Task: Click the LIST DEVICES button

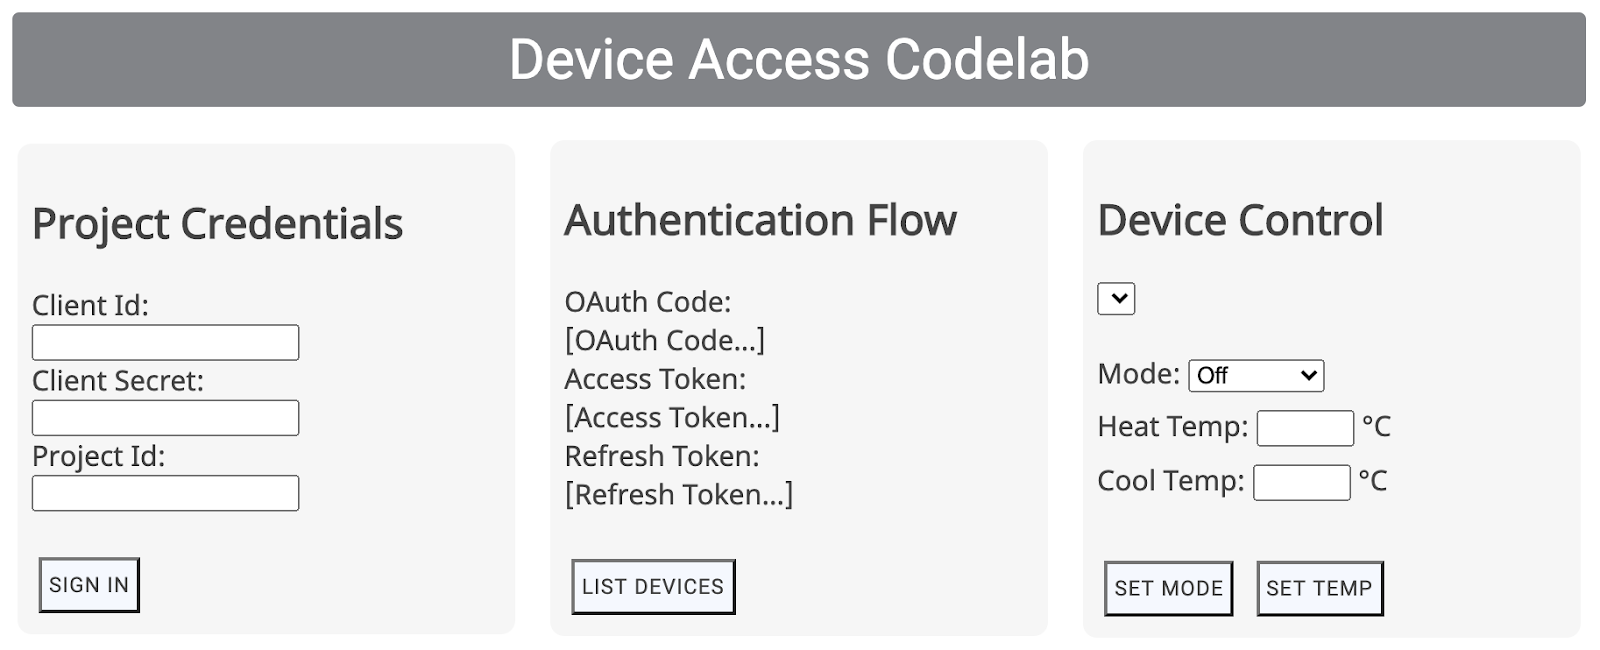Action: pos(653,587)
